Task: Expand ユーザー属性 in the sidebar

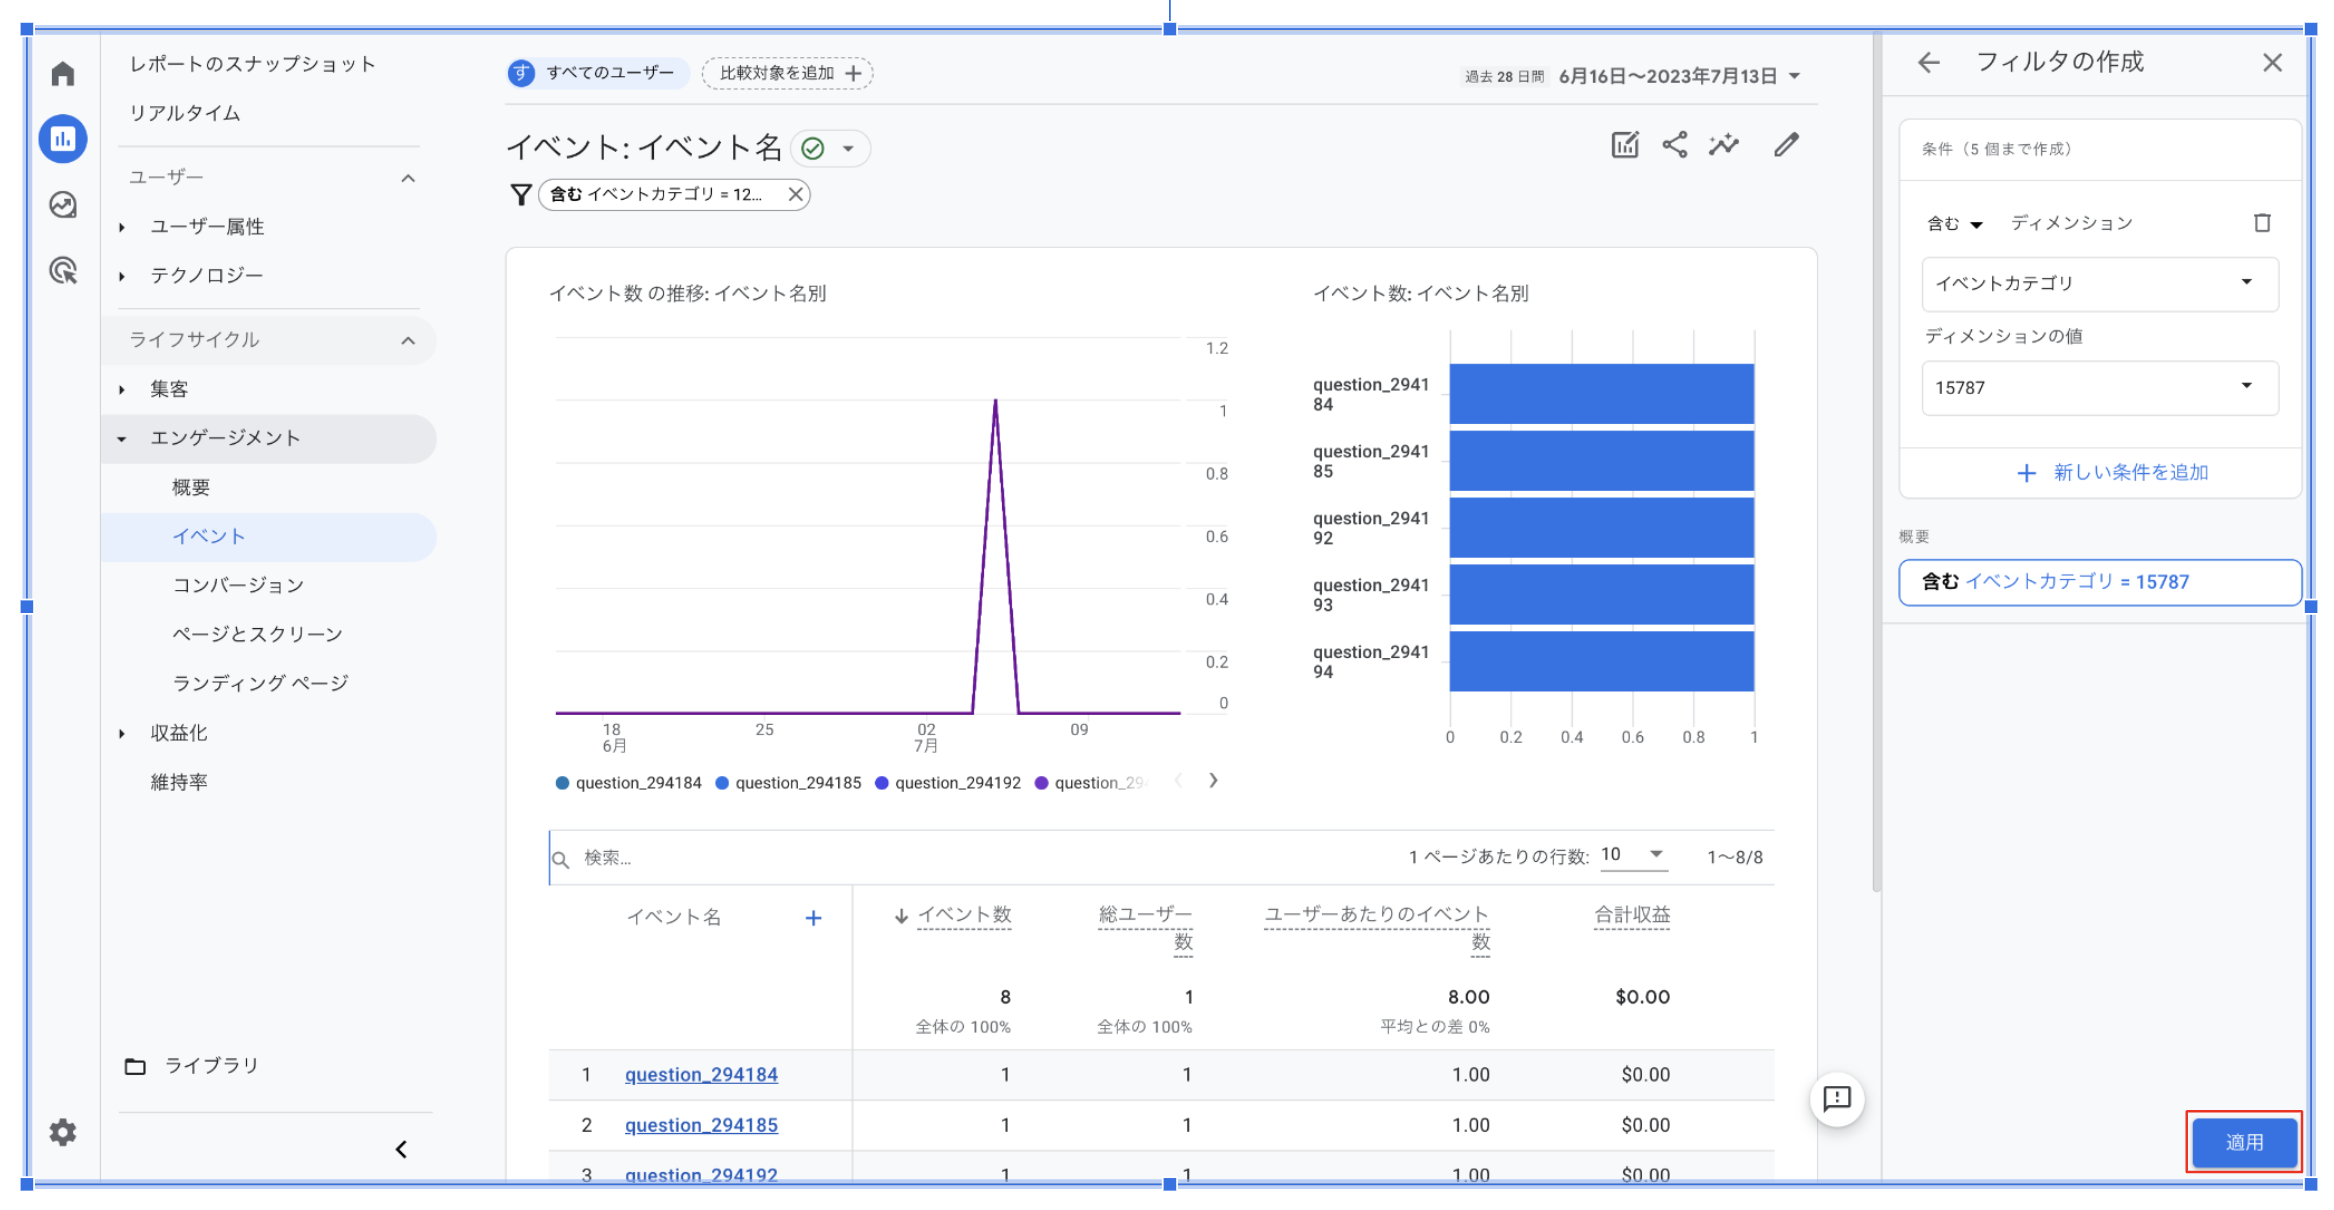Action: click(x=122, y=227)
